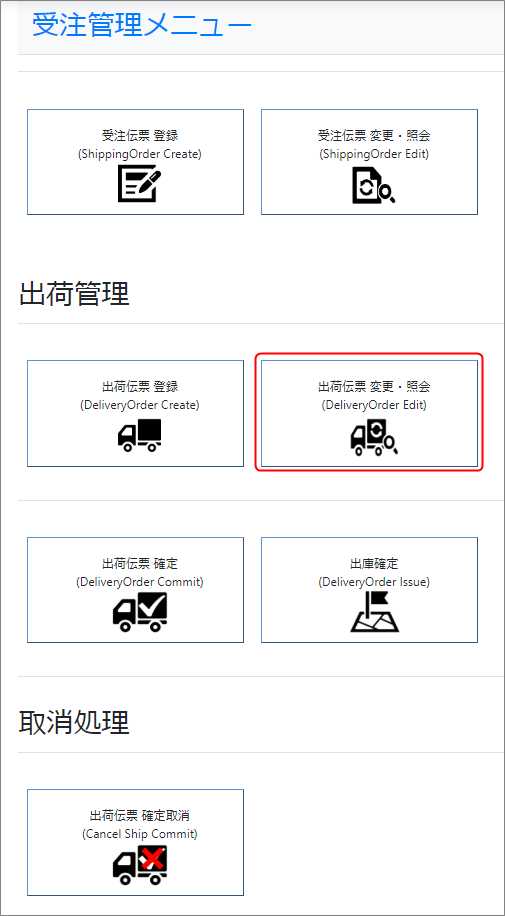Click the plain truck icon for DeliveryOrder Create
The height and width of the screenshot is (916, 505).
click(140, 436)
